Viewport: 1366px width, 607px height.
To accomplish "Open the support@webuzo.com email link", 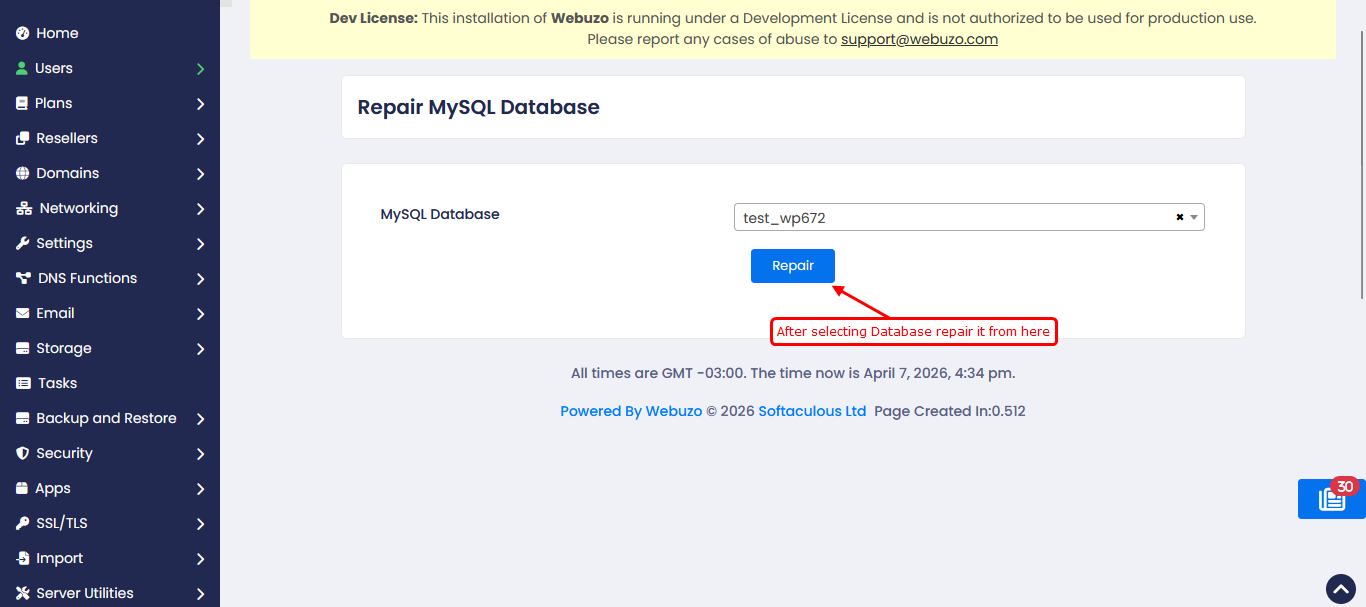I will (919, 40).
